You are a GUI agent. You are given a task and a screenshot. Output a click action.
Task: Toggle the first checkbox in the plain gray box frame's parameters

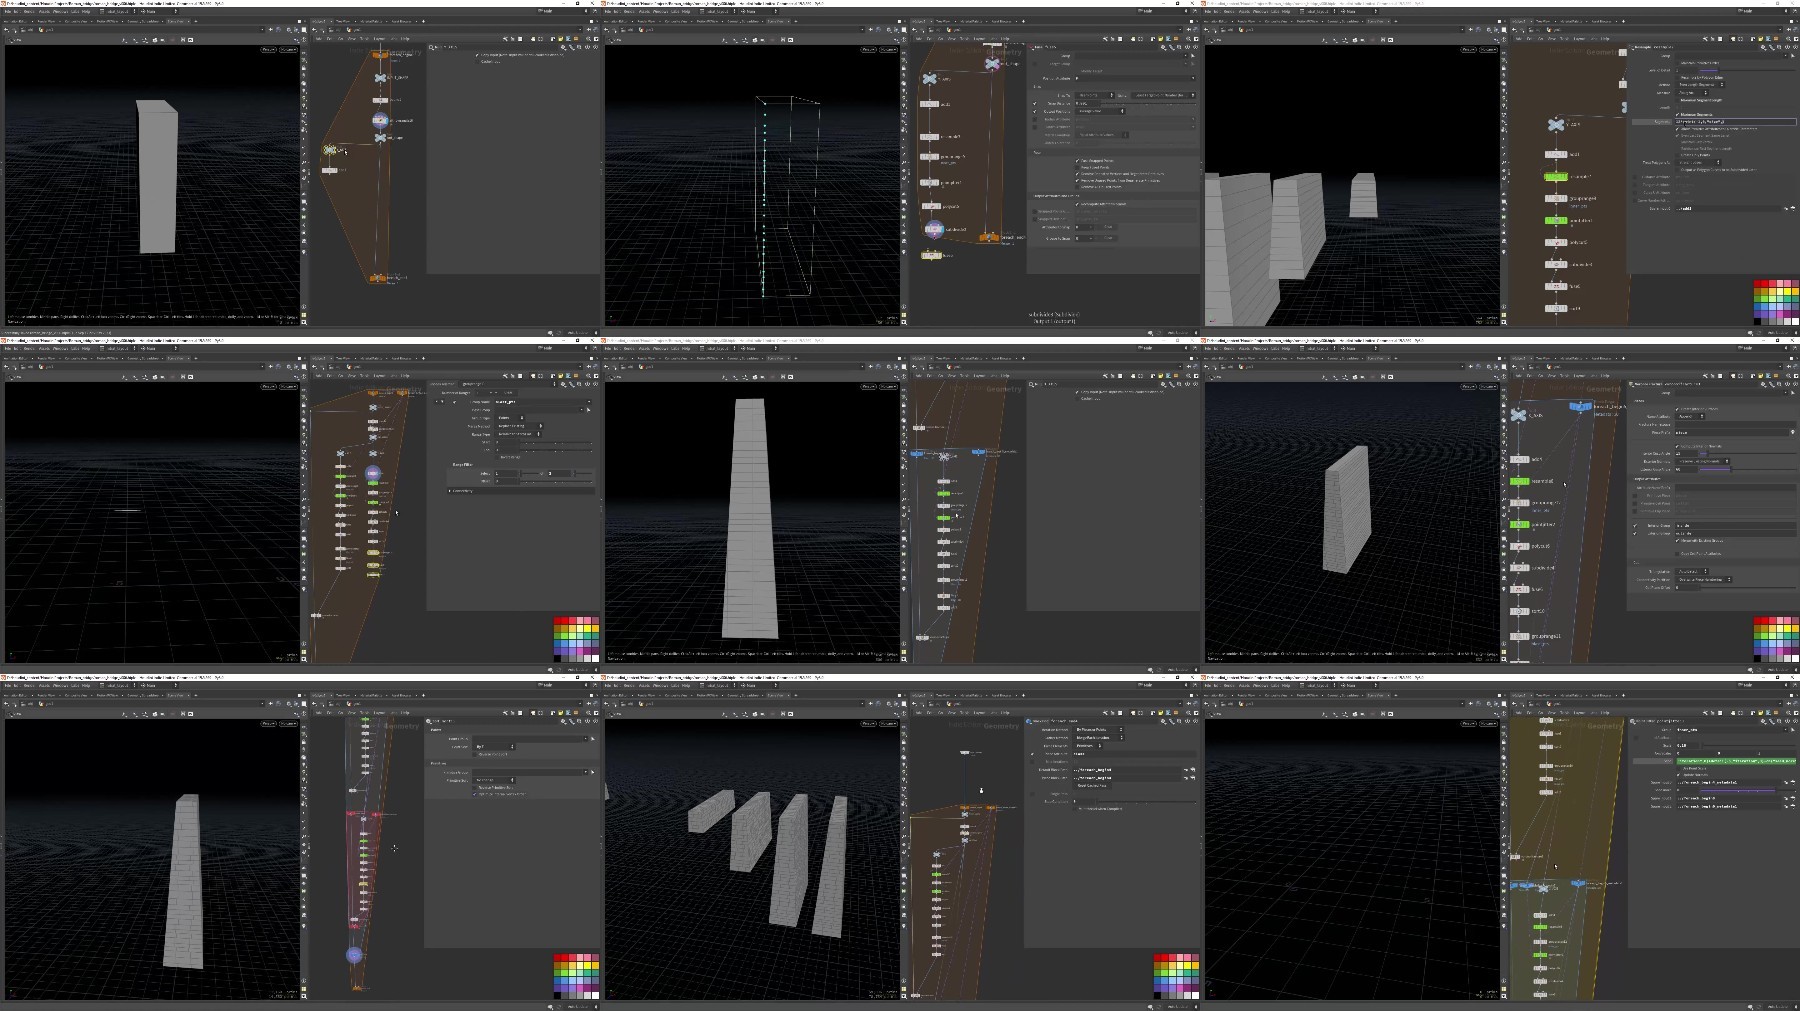(x=479, y=55)
